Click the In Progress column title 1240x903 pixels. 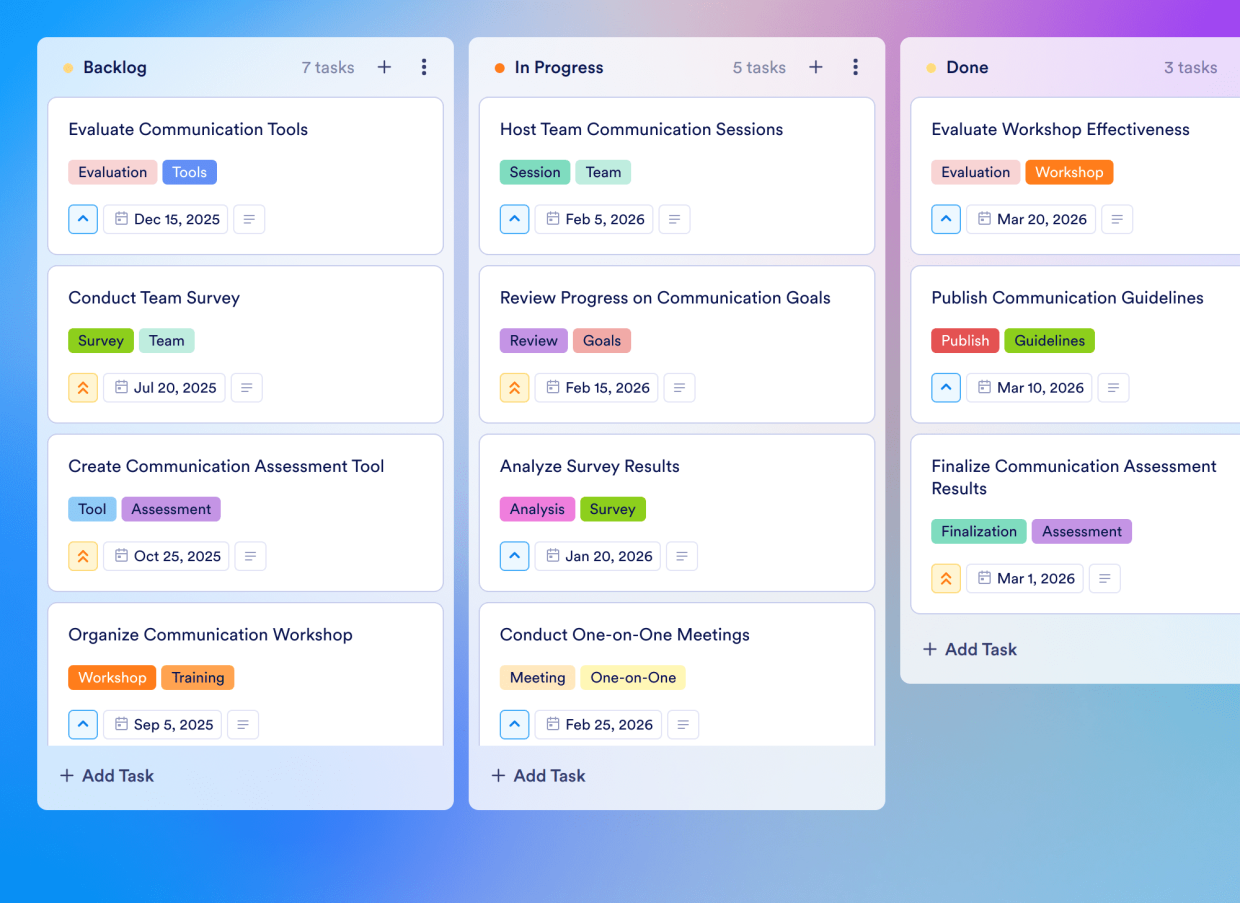pos(558,68)
